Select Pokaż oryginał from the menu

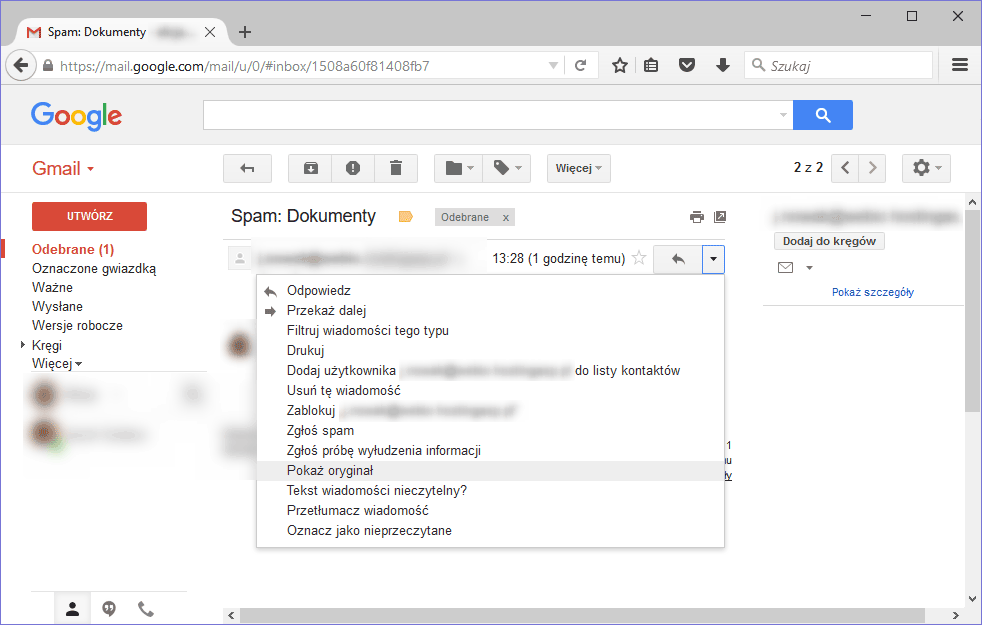coord(330,470)
